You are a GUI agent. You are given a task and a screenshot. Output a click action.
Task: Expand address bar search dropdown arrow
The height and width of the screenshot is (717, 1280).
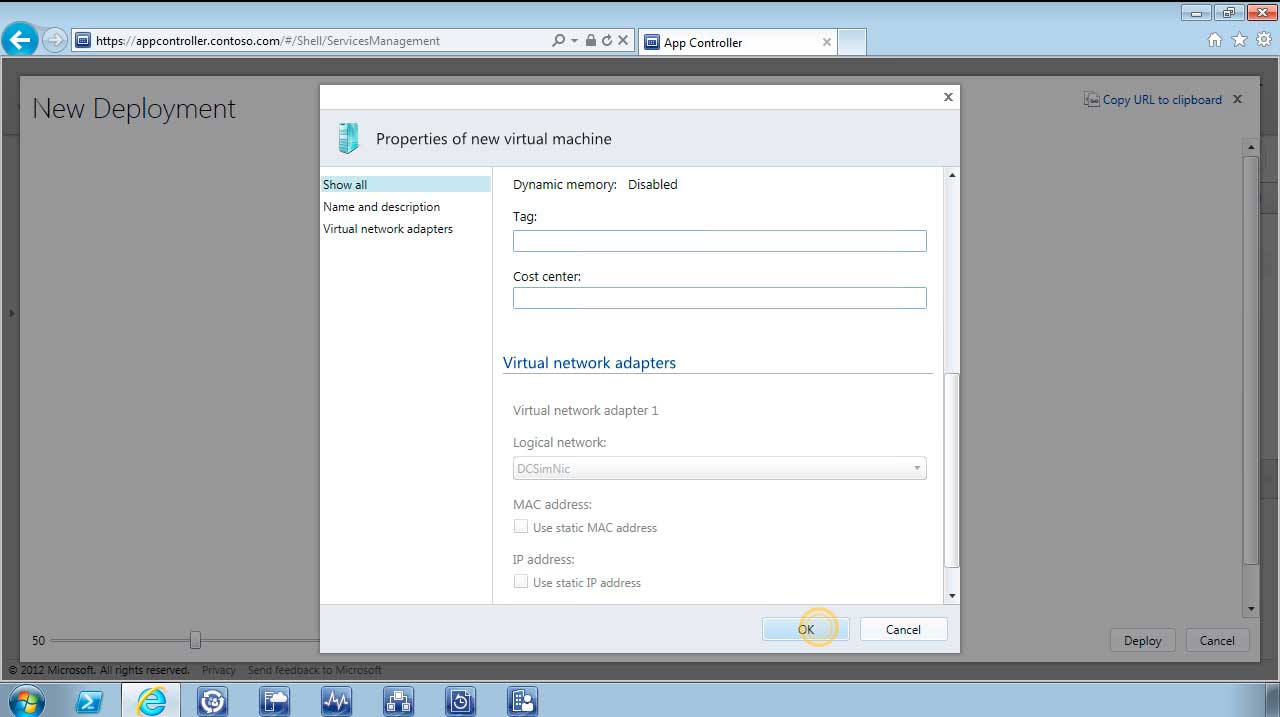[x=574, y=41]
